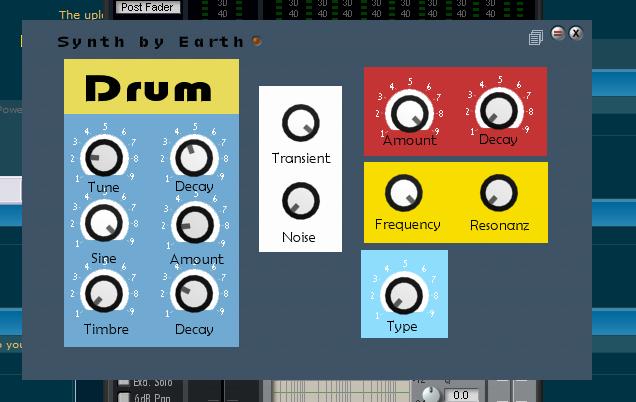
Task: Click the Amount knob in the red panel
Action: (408, 111)
